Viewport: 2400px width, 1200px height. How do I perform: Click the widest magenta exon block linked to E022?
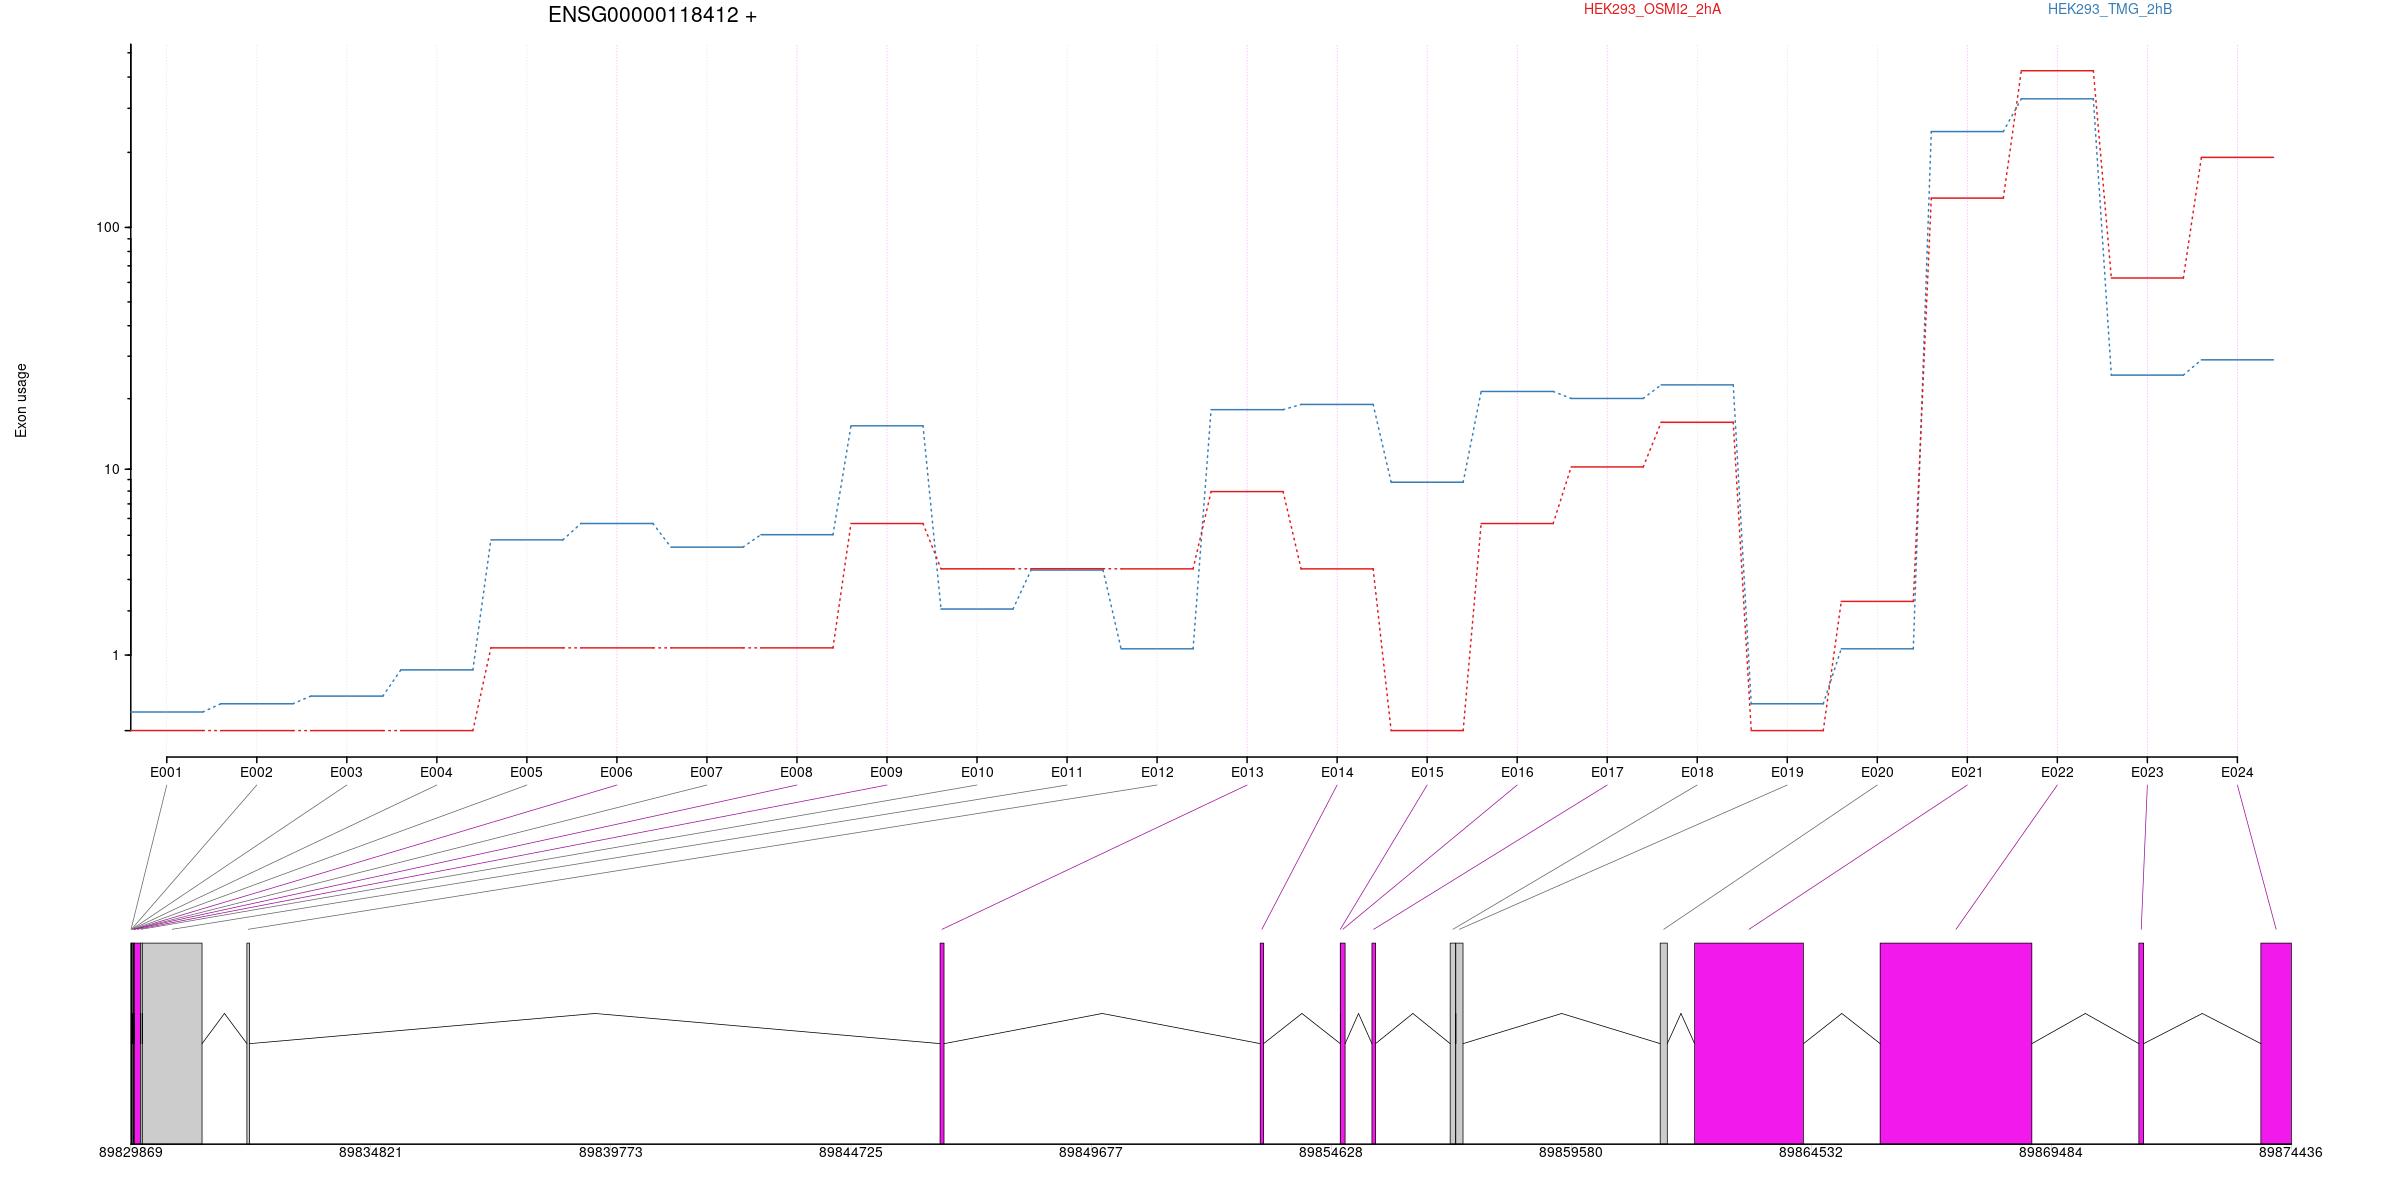(1956, 1043)
